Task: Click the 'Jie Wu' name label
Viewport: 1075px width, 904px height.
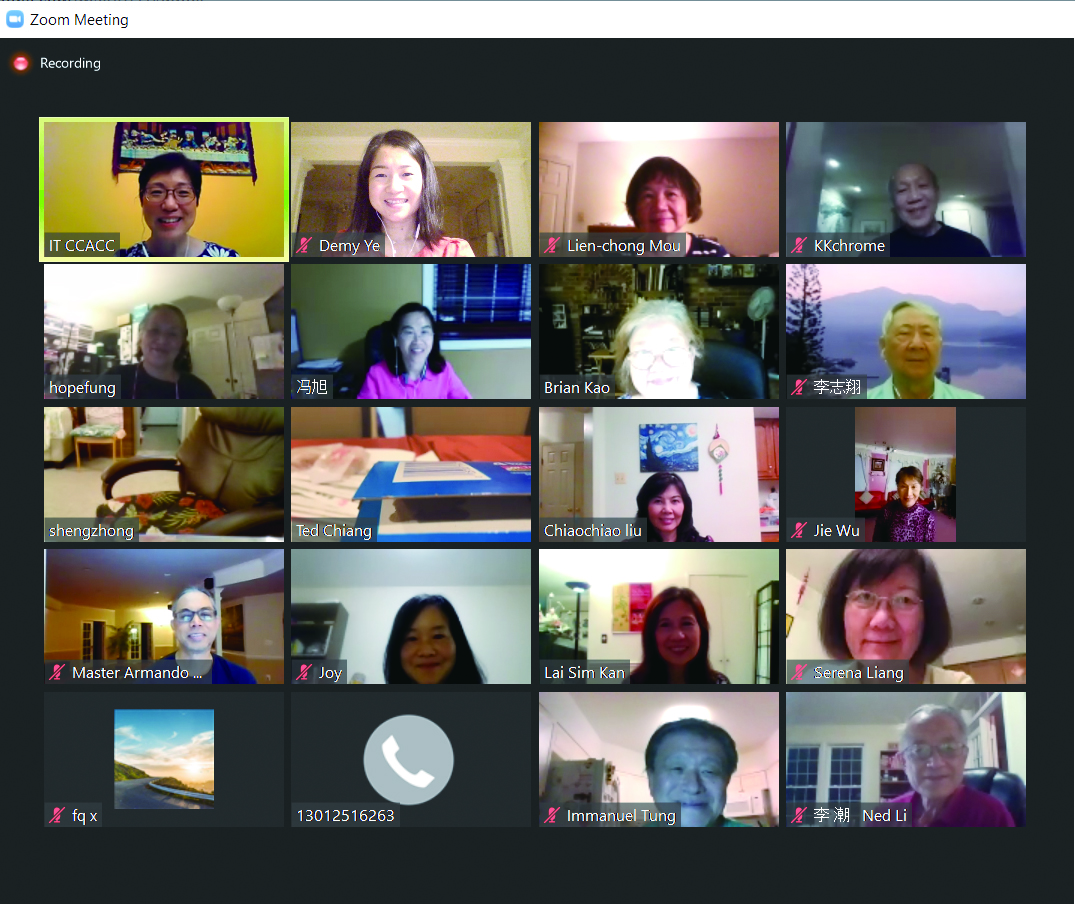Action: point(836,530)
